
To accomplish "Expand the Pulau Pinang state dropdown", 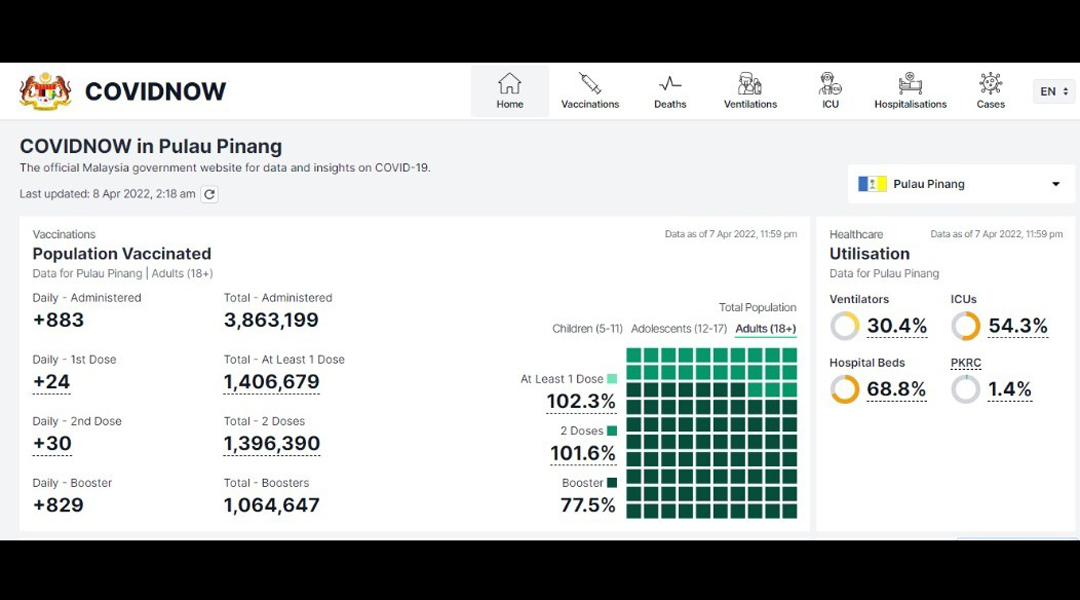I will click(961, 184).
